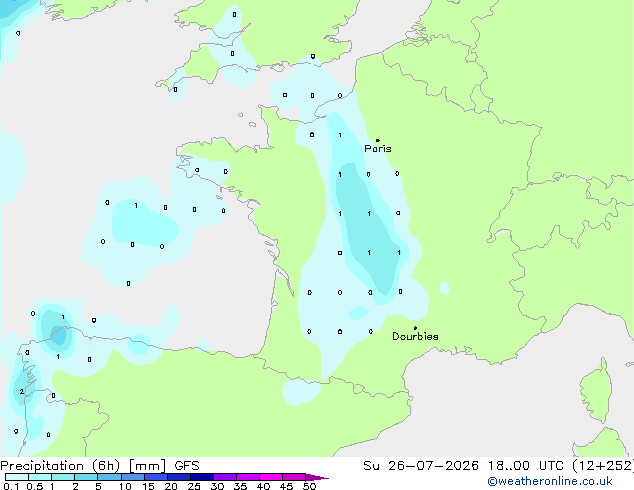This screenshot has width=634, height=490.
Task: Click the legend arrow tip beyond 50
Action: point(317,477)
